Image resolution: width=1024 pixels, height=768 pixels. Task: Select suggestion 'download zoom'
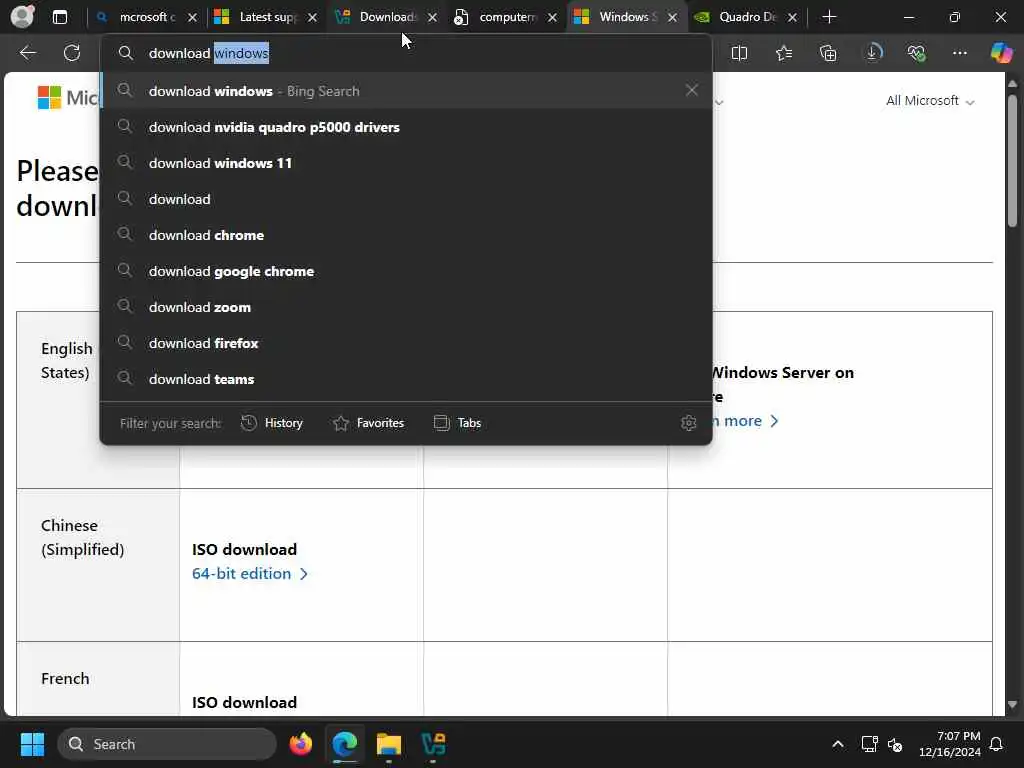click(406, 306)
